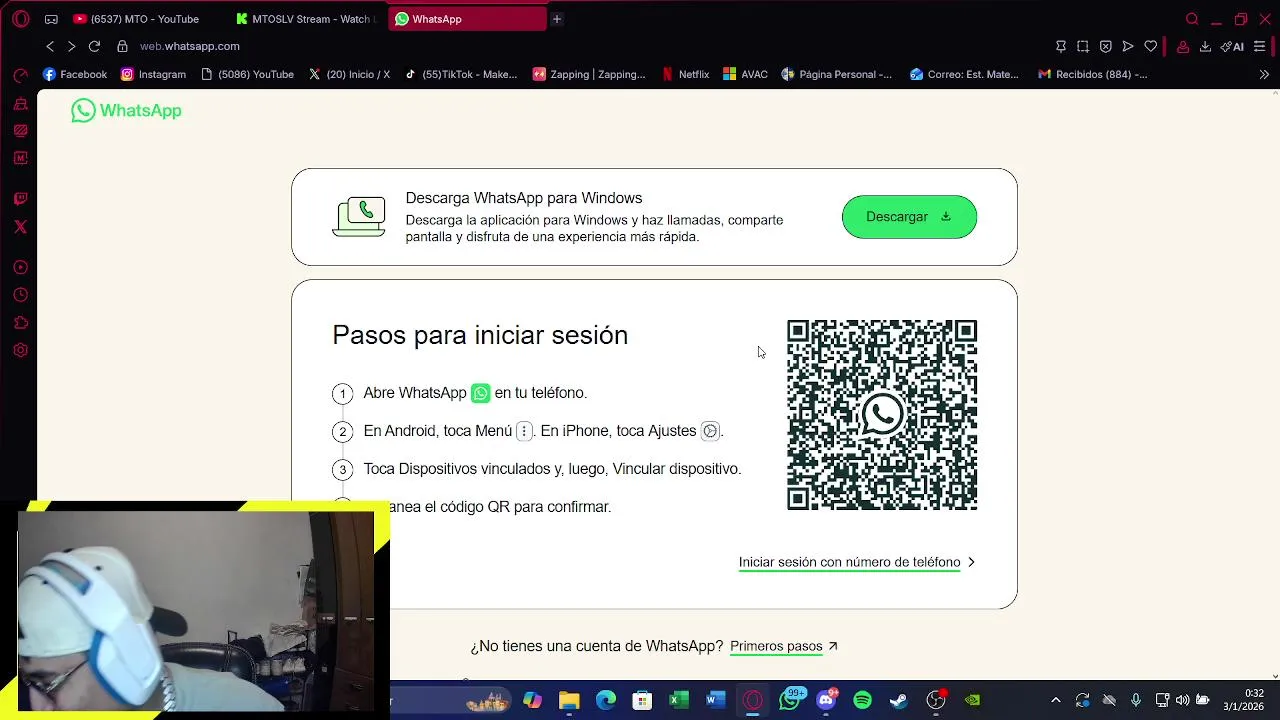Open the X (Twitter) sidebar panel
Viewport: 1280px width, 720px height.
(20, 227)
